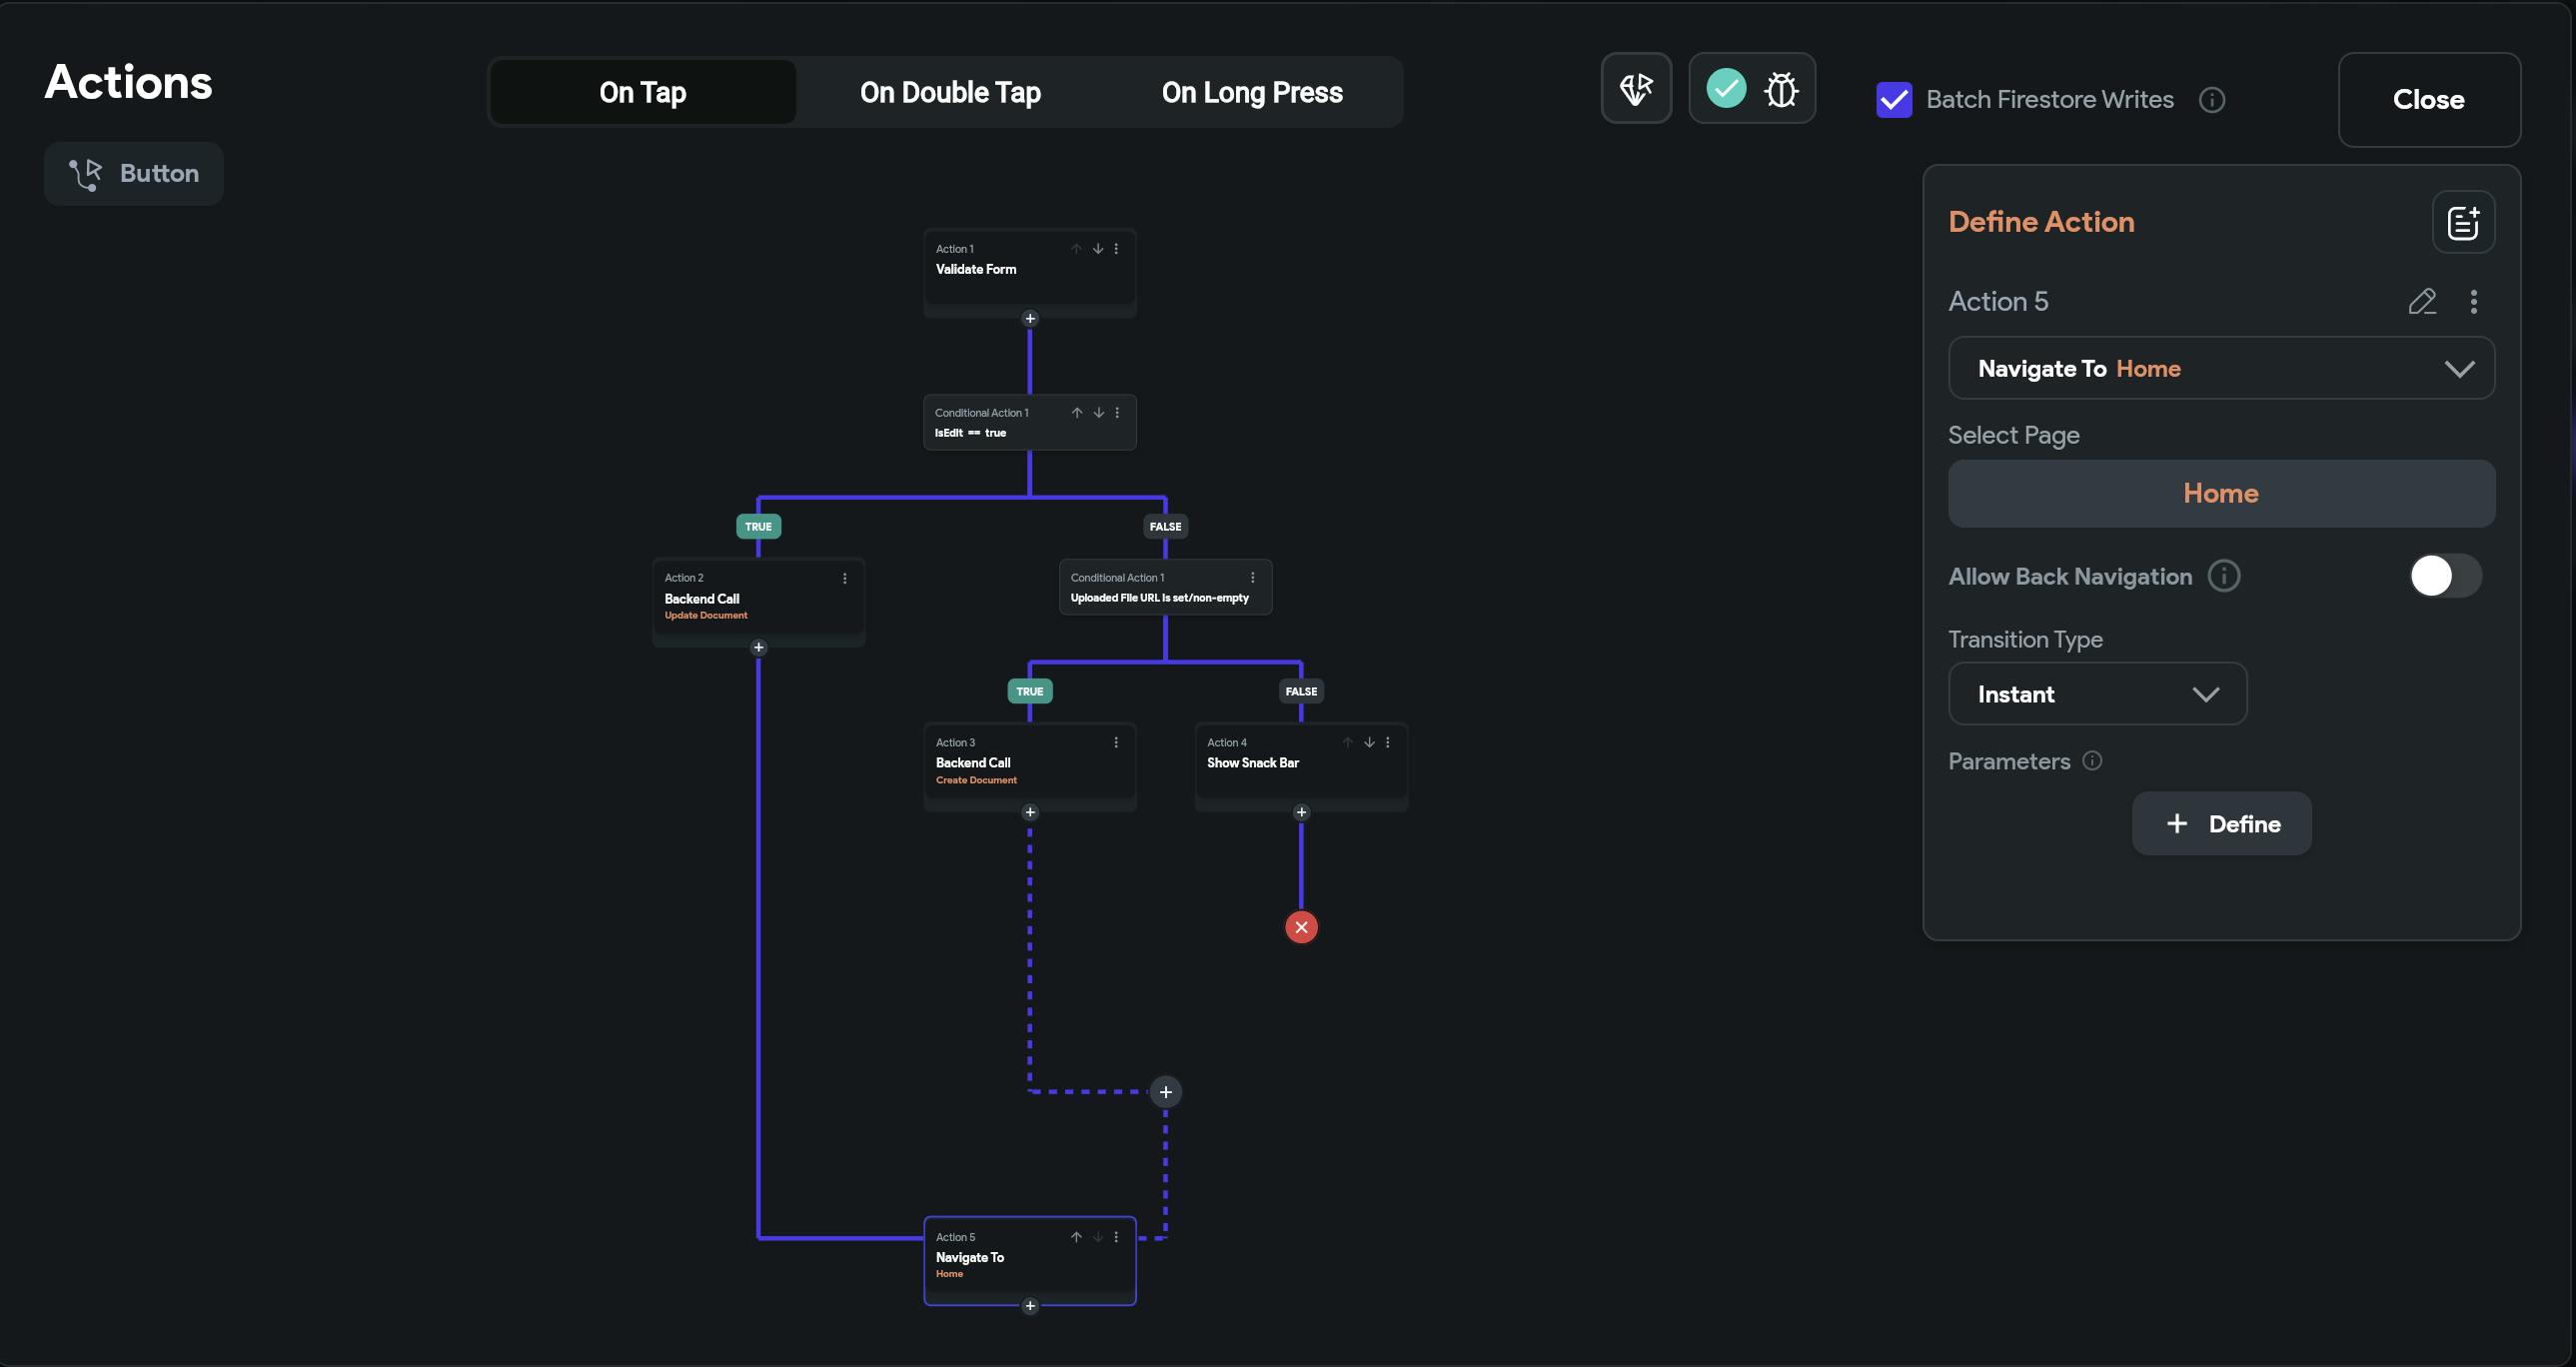Click the move-down arrow on the Validate Form node
The height and width of the screenshot is (1367, 2576).
pos(1097,249)
